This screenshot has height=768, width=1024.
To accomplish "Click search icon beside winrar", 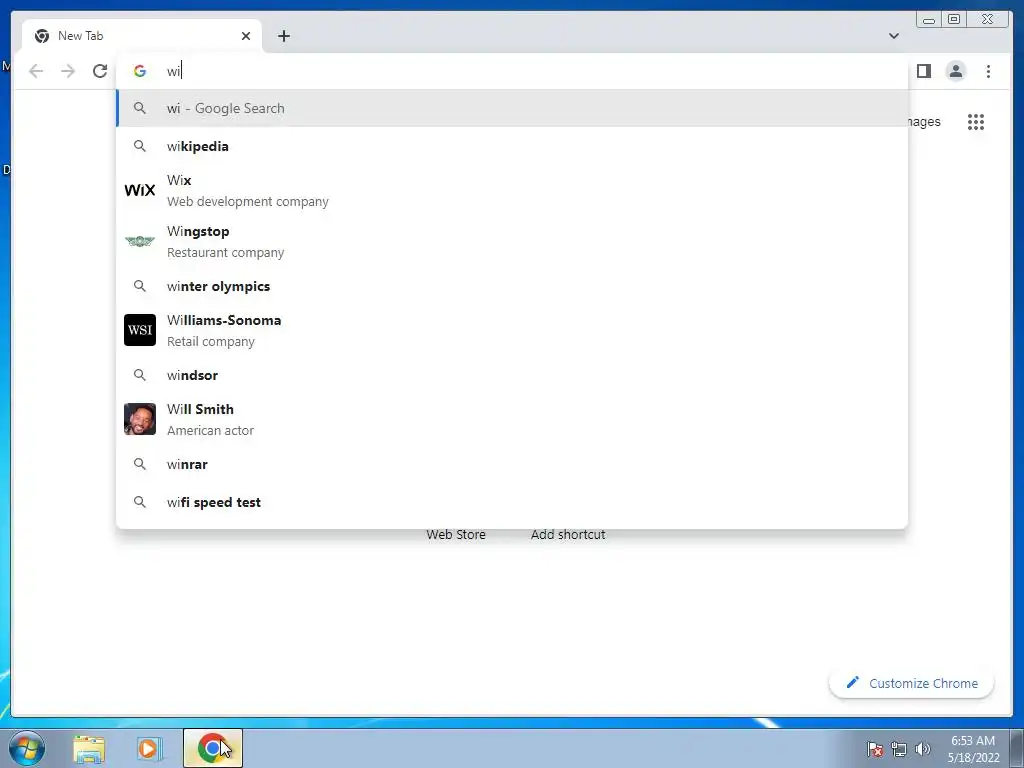I will pyautogui.click(x=140, y=464).
